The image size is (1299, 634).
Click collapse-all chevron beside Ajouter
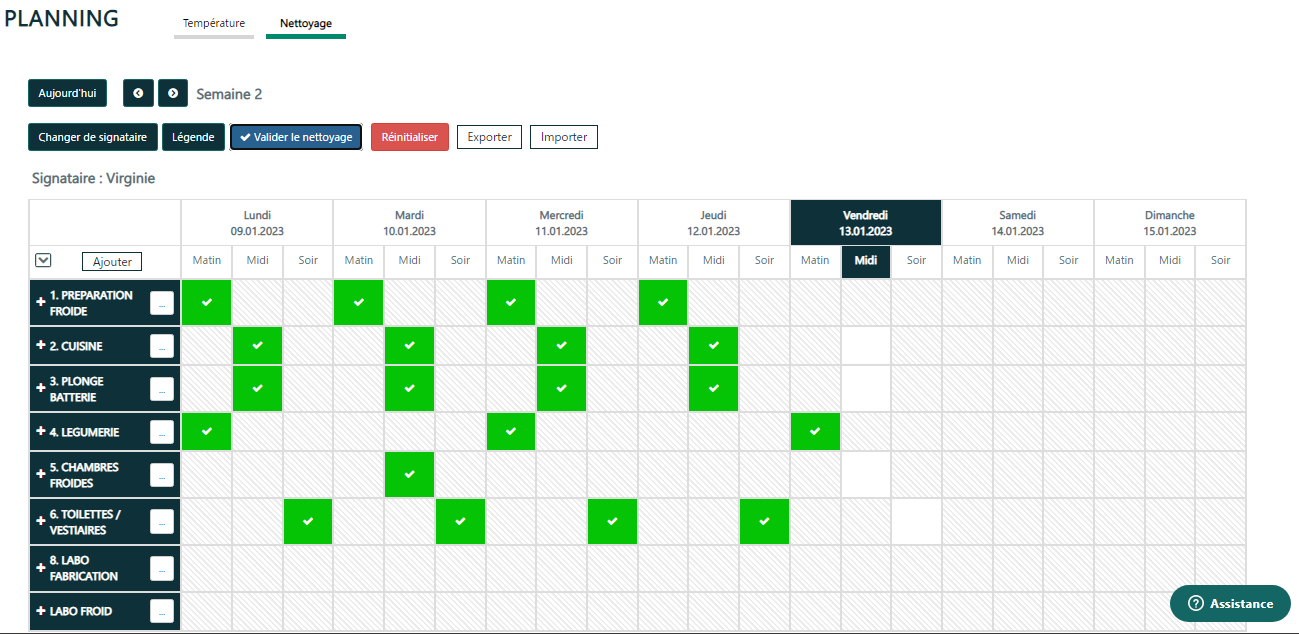pyautogui.click(x=43, y=260)
